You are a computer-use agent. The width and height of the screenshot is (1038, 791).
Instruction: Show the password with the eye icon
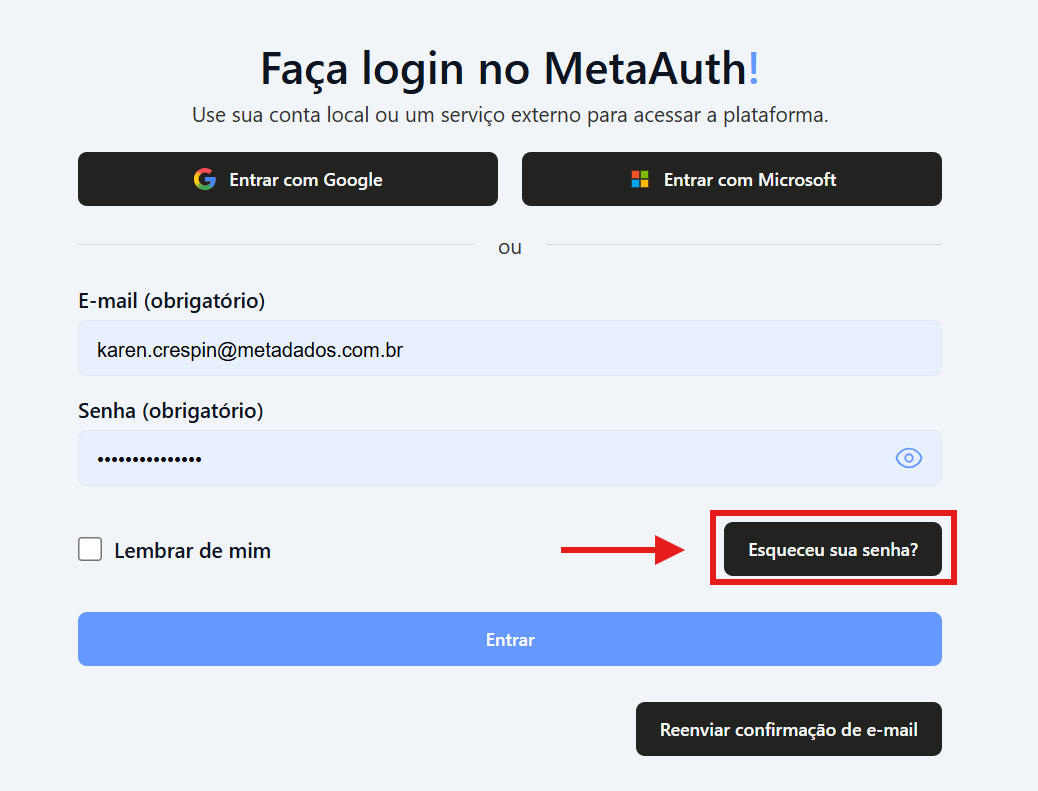coord(908,458)
